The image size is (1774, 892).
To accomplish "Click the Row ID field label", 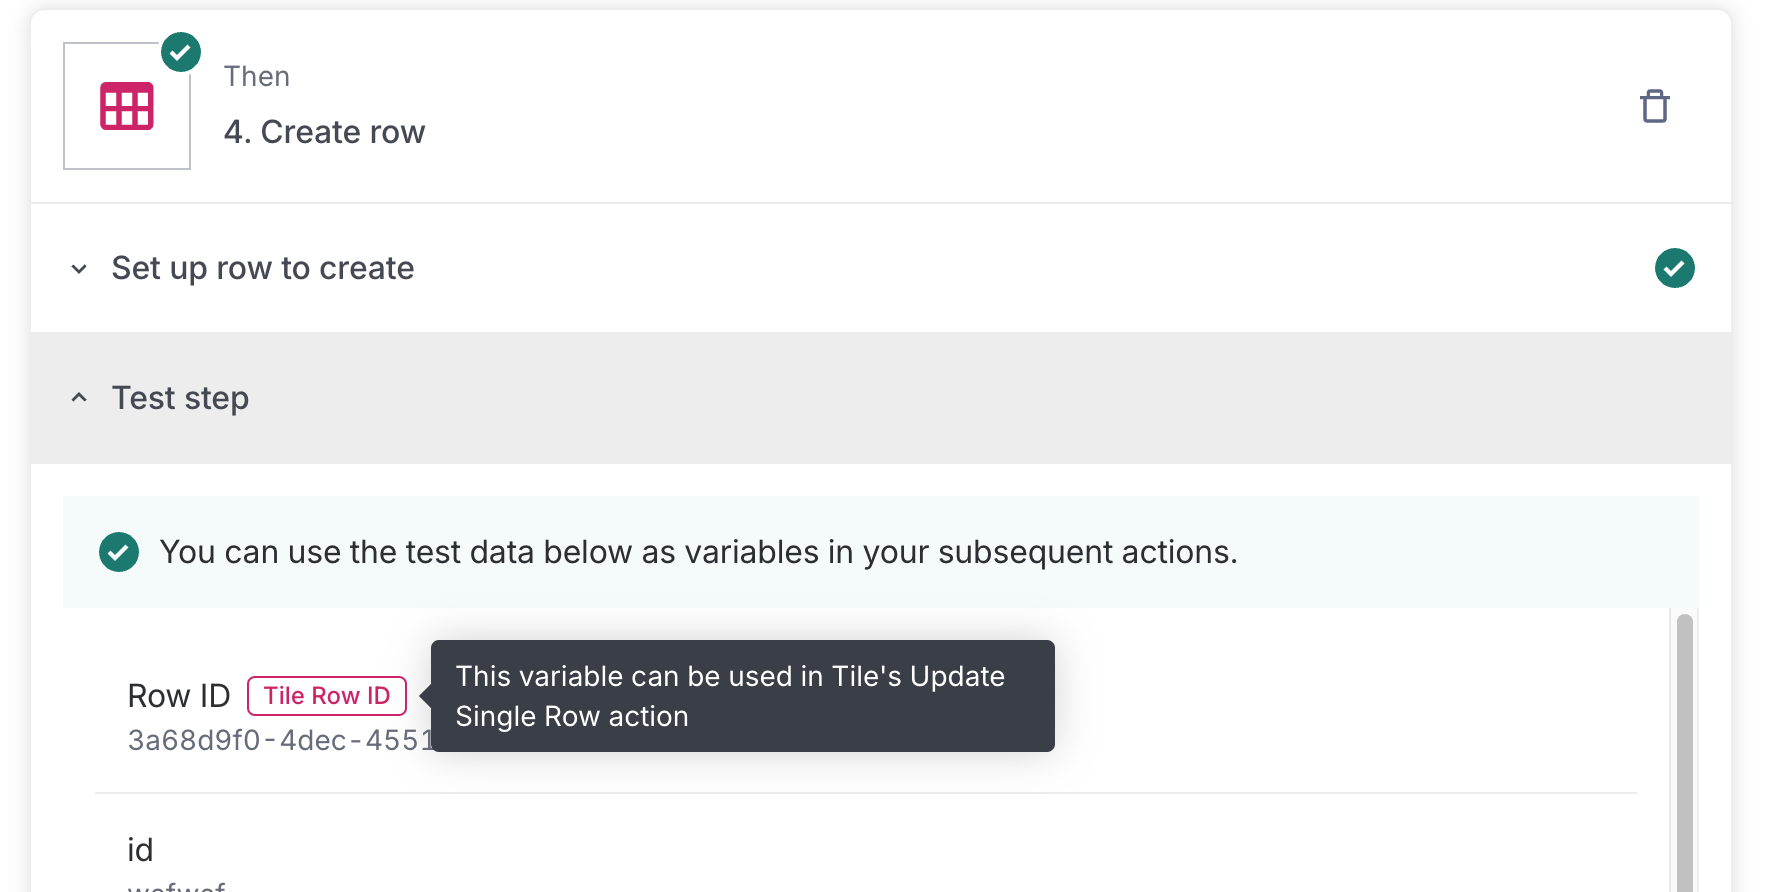I will click(179, 696).
